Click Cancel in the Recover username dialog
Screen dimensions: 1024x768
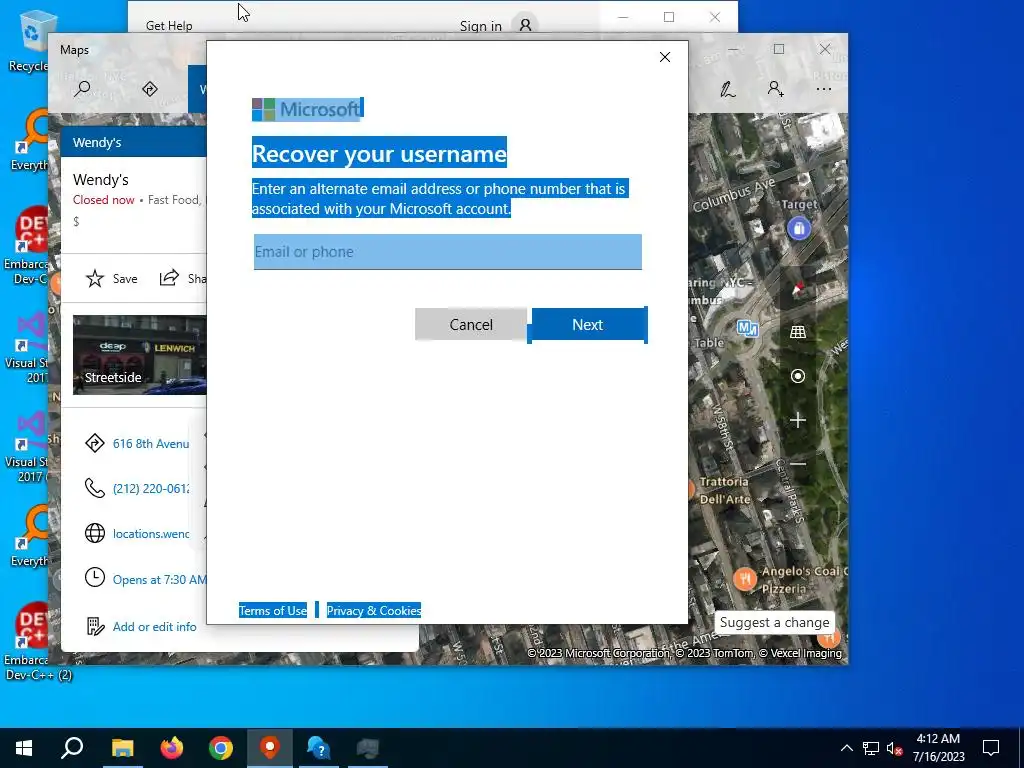point(471,325)
